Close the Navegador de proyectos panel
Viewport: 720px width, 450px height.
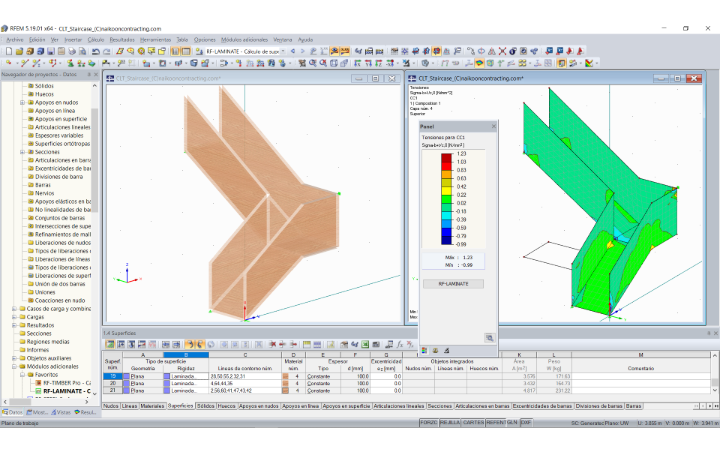96,74
